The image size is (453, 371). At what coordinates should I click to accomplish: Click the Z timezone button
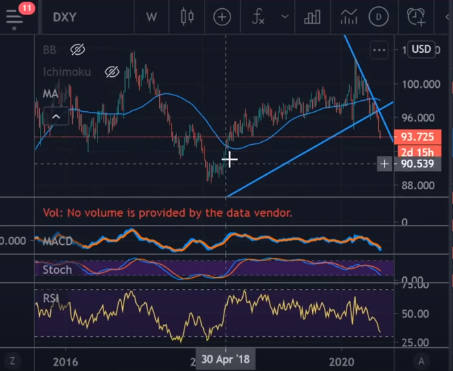[x=12, y=361]
